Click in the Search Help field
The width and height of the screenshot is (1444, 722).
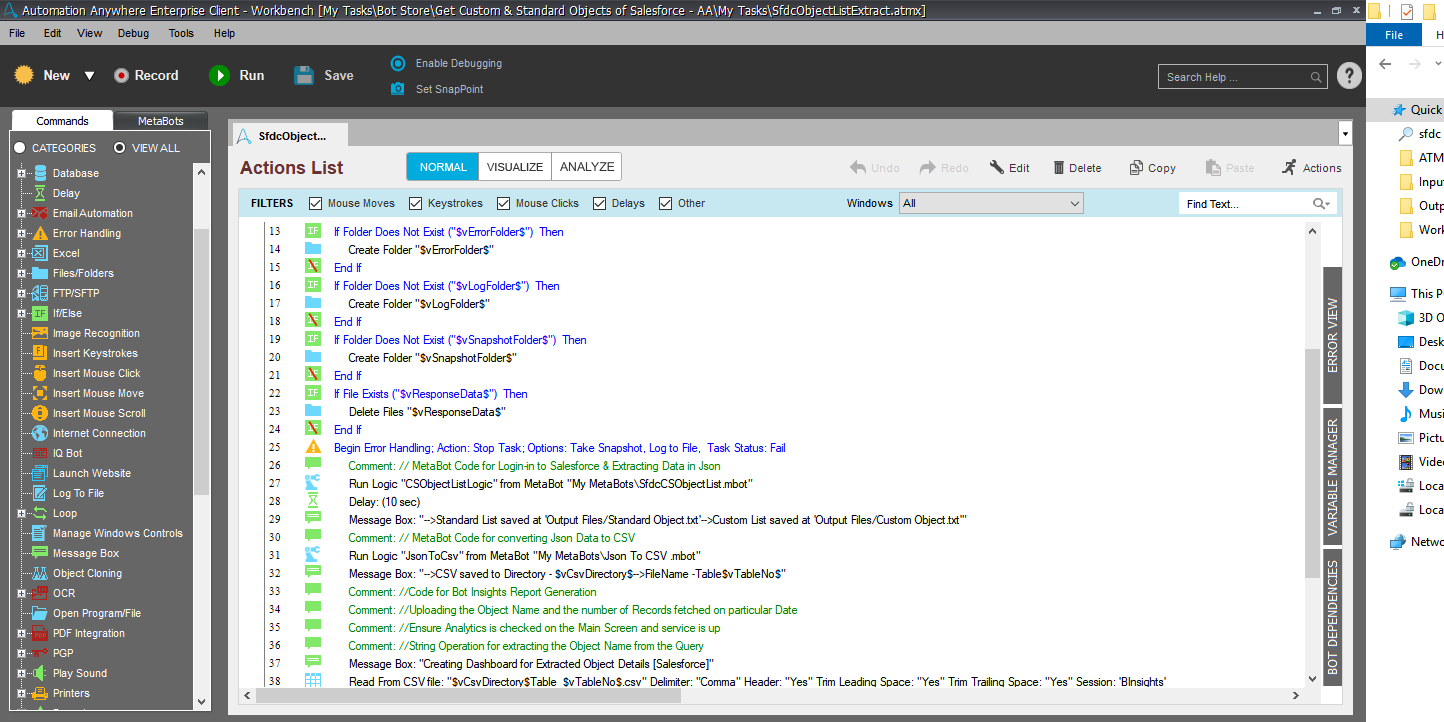pos(1235,77)
